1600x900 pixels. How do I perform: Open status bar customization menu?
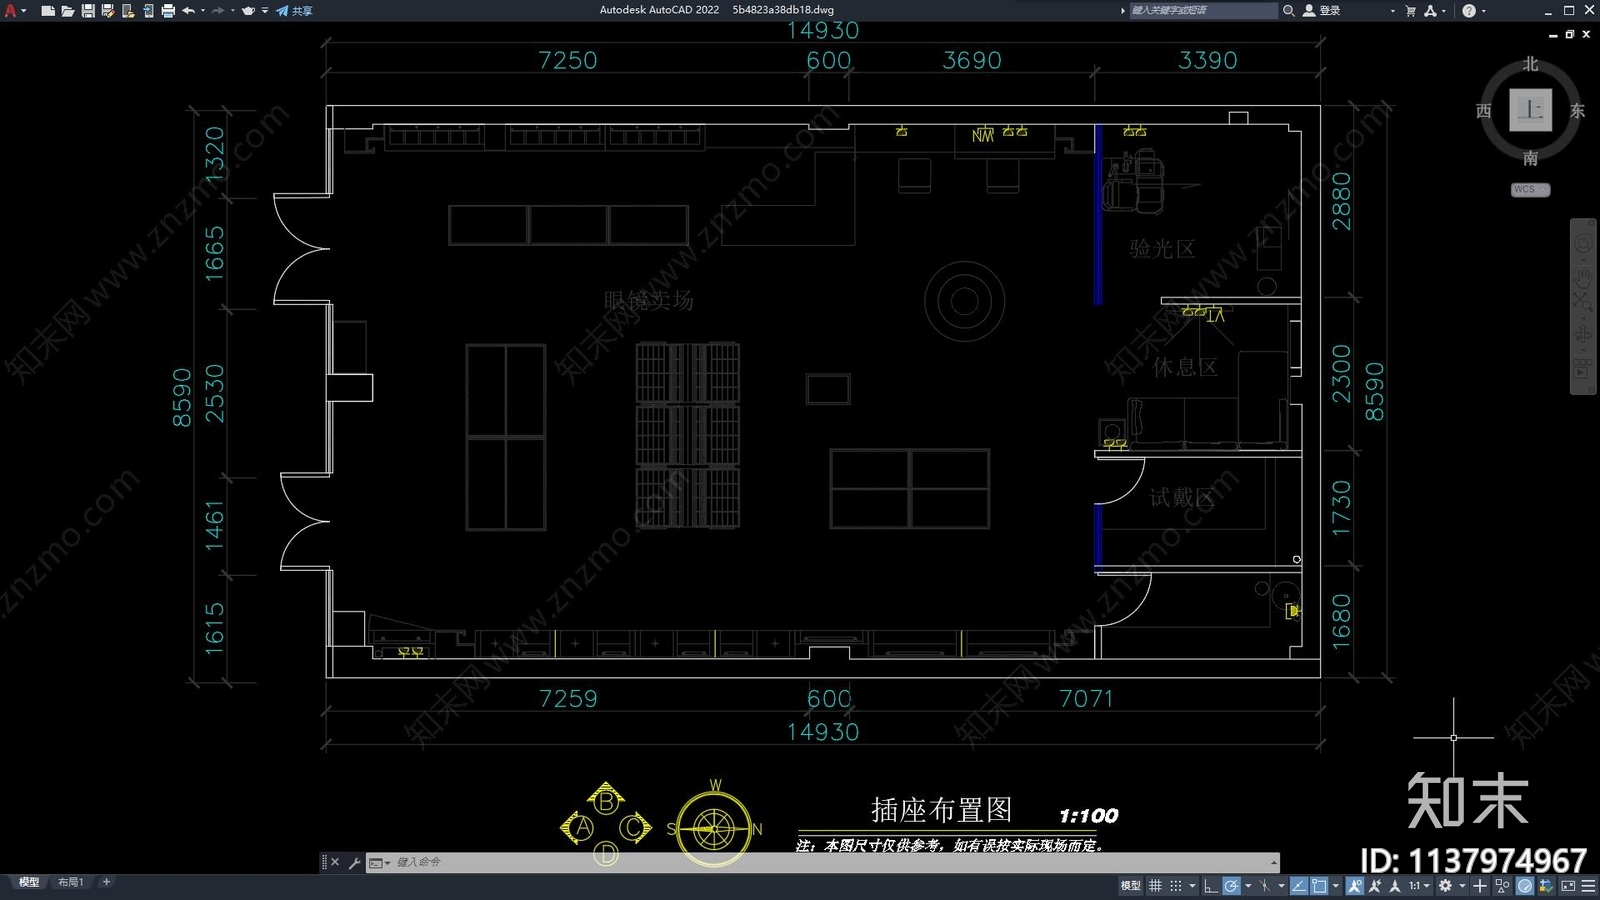[1588, 886]
